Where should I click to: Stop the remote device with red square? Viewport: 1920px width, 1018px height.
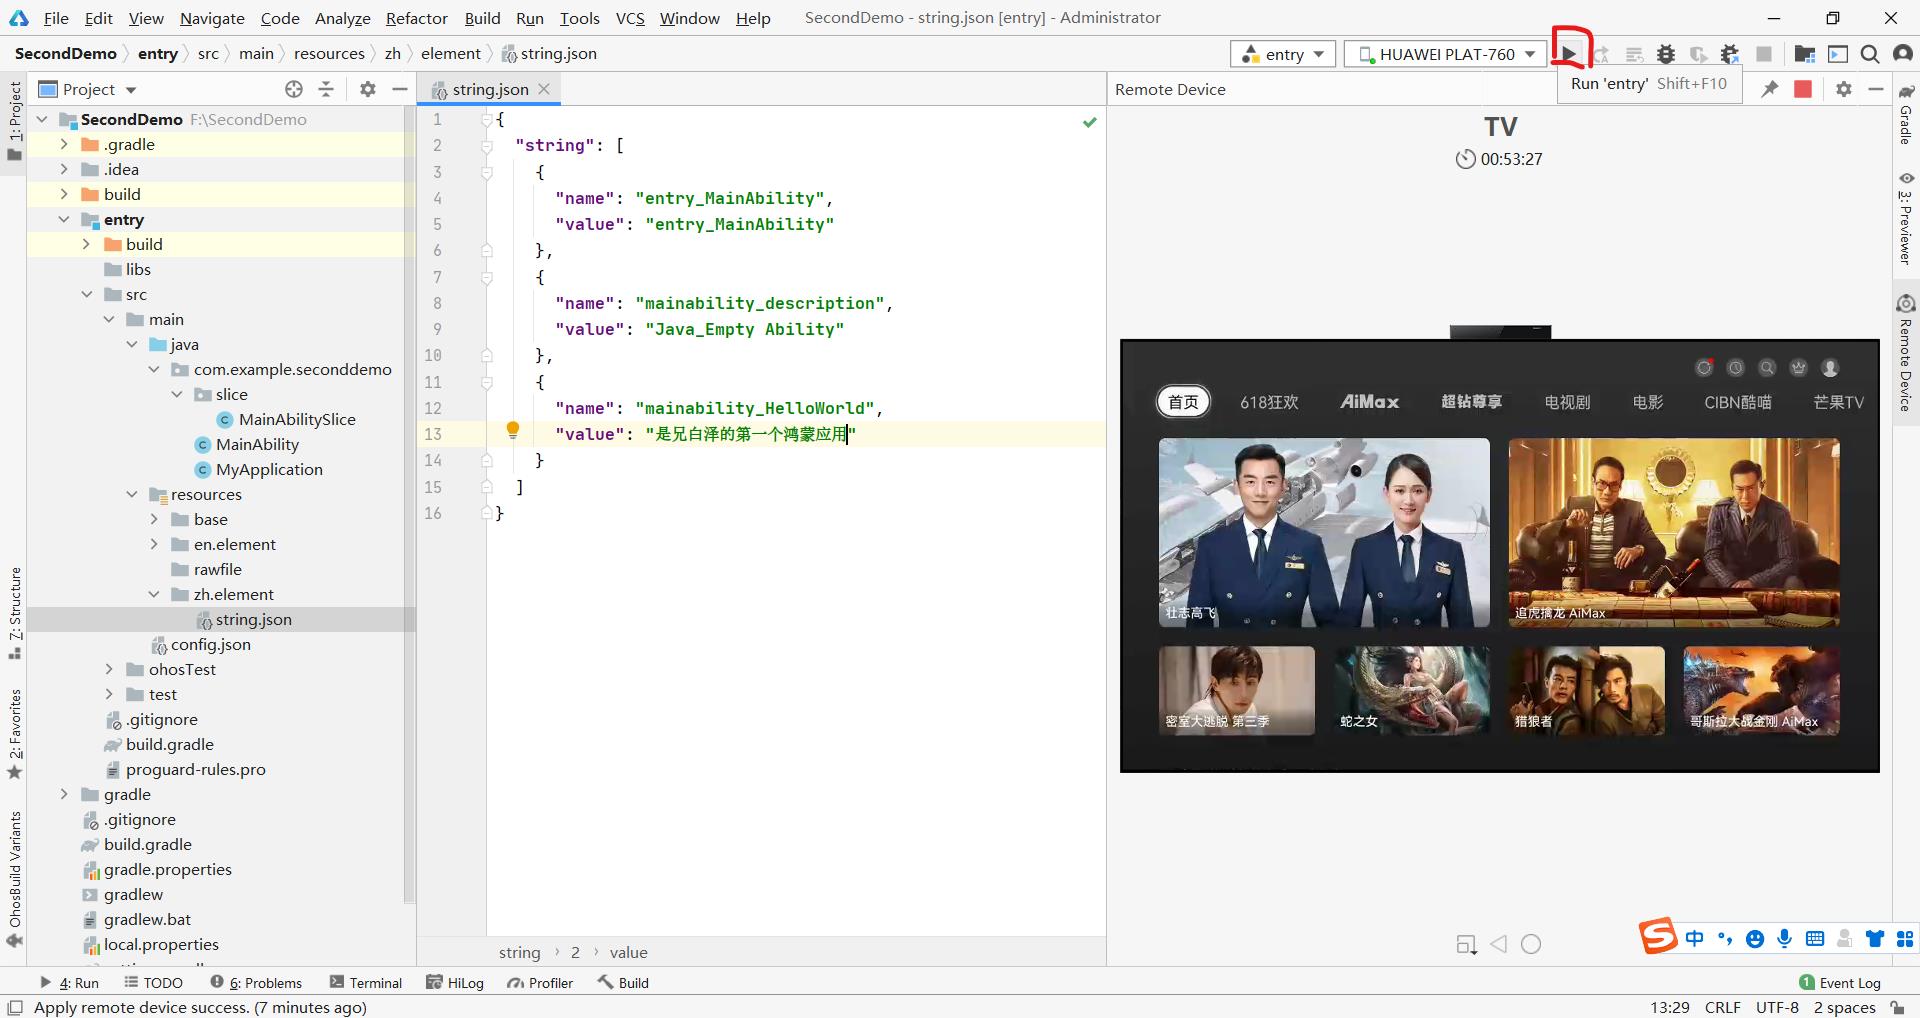pos(1803,89)
